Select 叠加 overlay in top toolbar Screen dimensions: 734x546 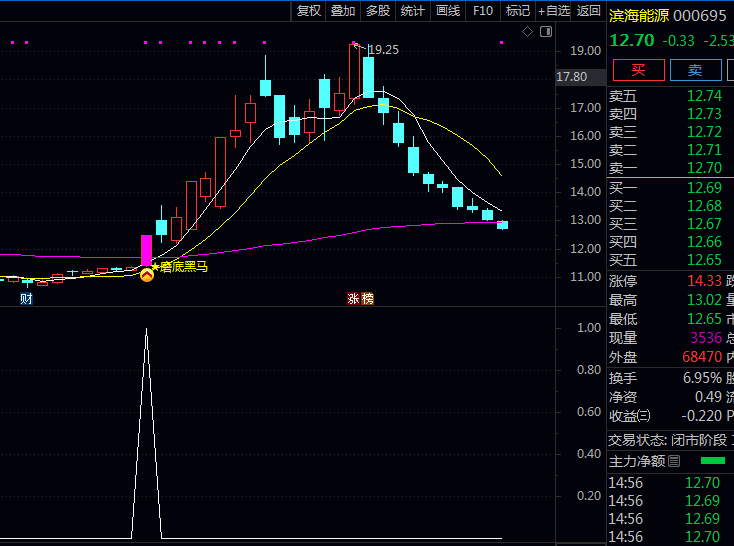tap(343, 11)
